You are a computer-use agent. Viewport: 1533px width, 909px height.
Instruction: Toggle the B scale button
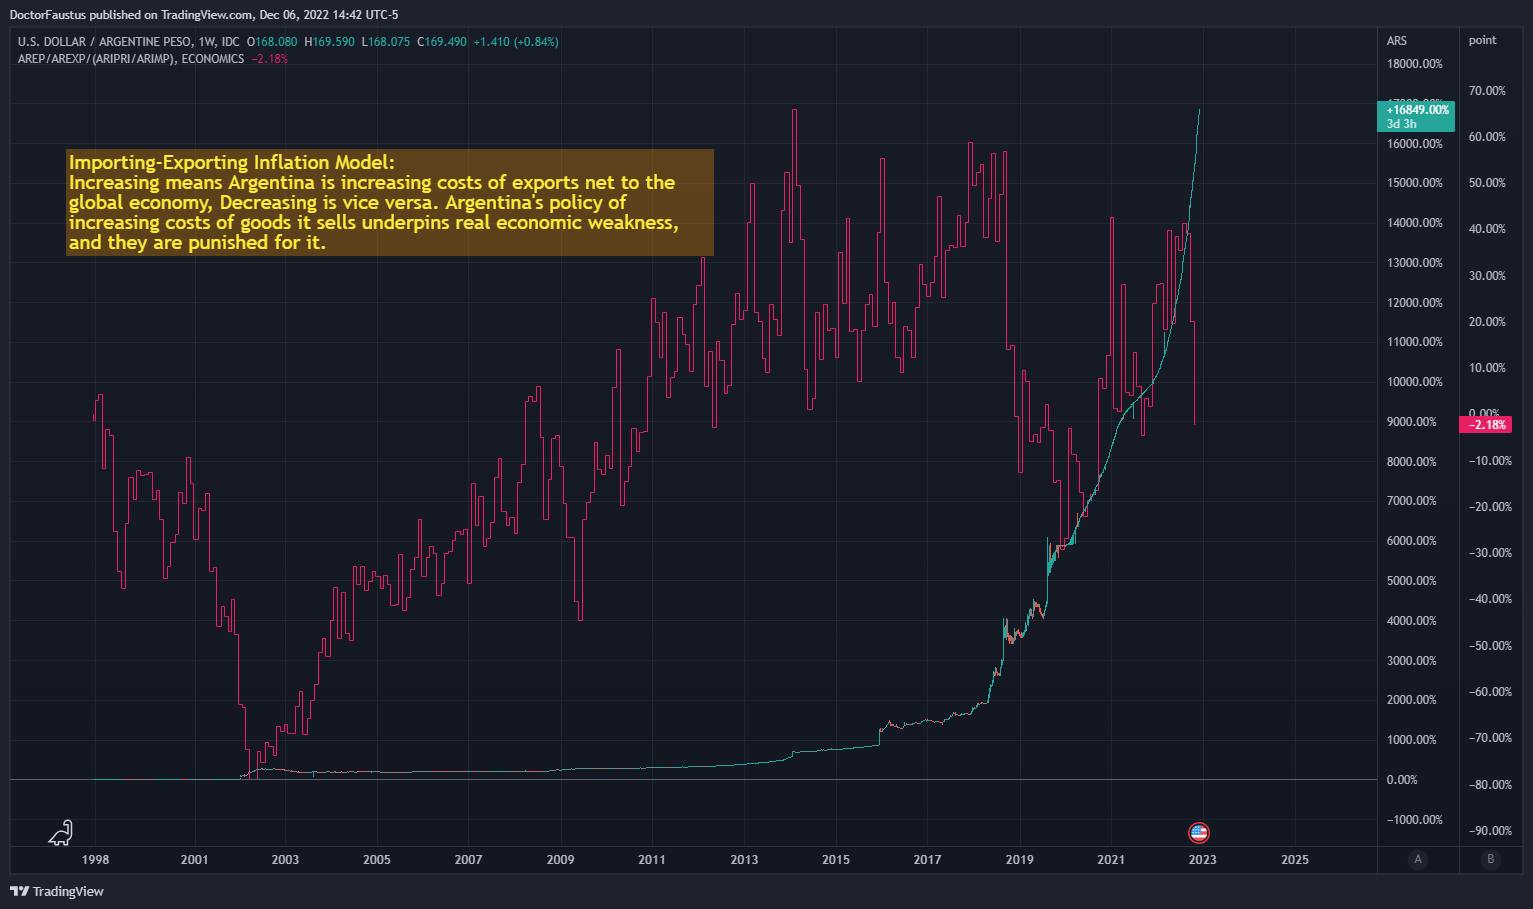[x=1490, y=859]
